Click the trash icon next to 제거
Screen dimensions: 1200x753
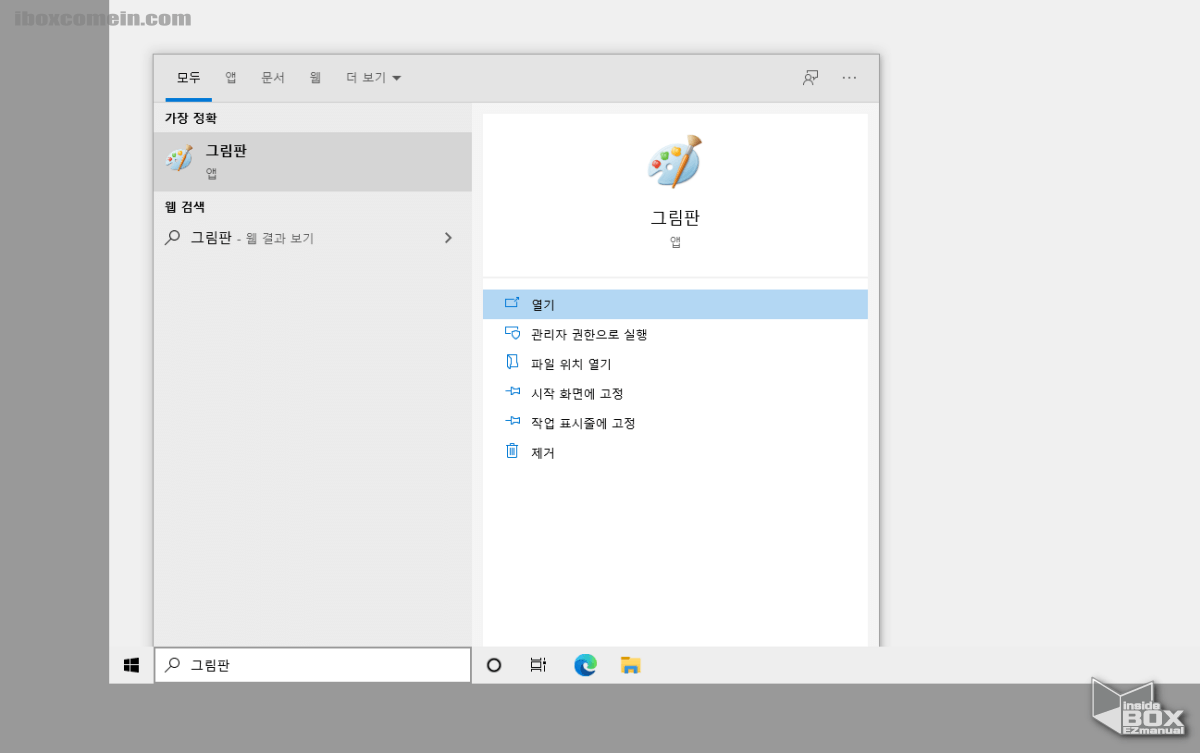[513, 452]
